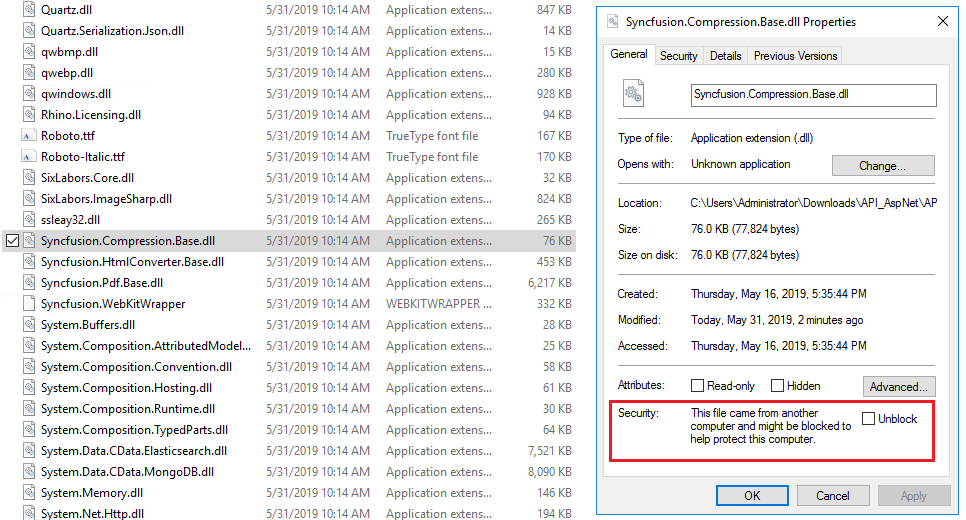Click the Unknown application text
The image size is (966, 520).
click(x=741, y=164)
